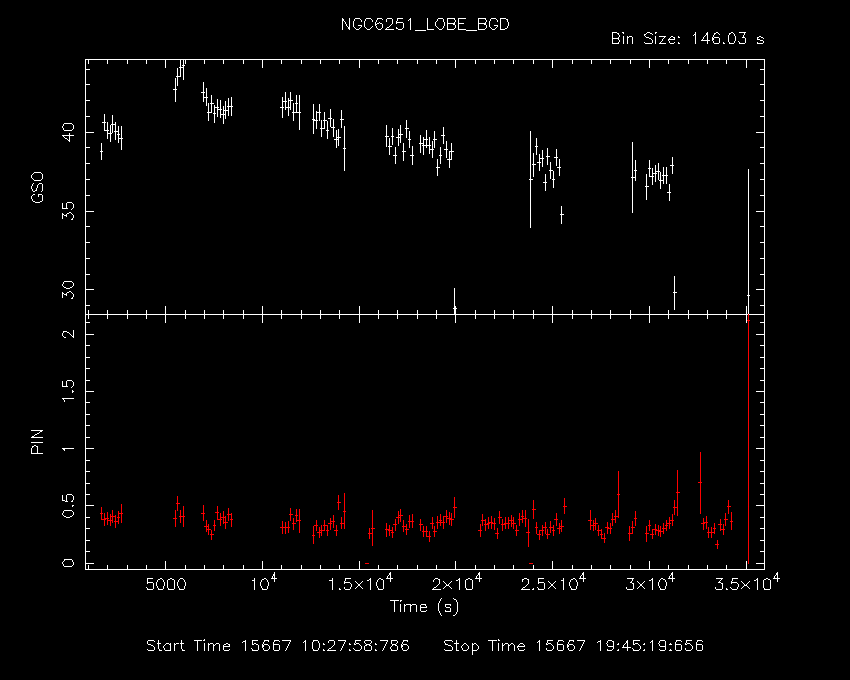Click the GSO axis value 35
Screen dimensions: 850x680
(68, 211)
